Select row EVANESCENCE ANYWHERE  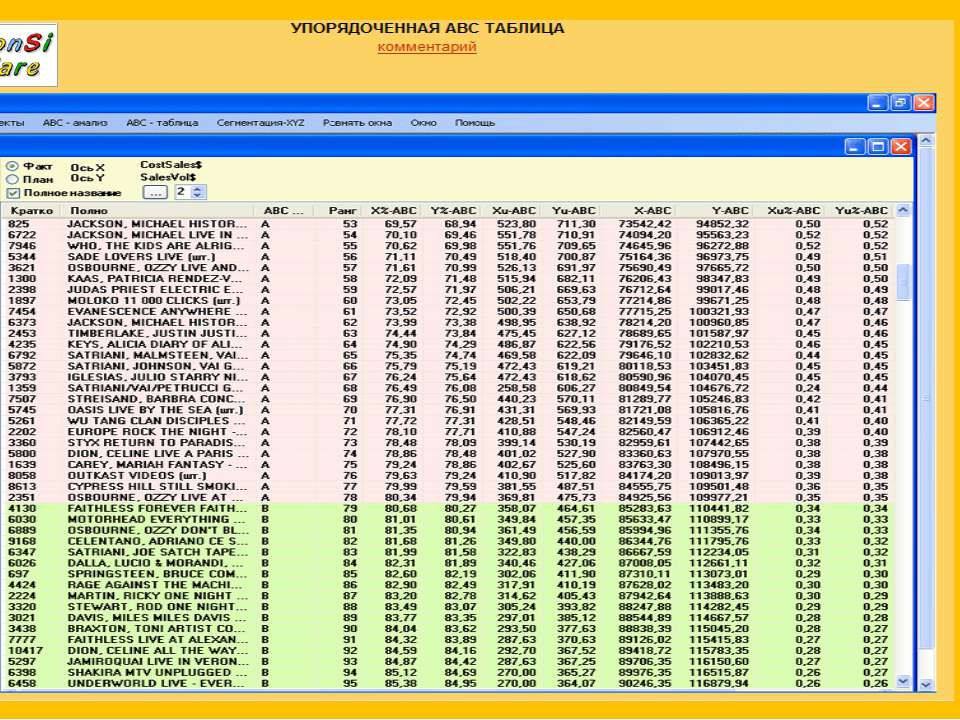447,312
